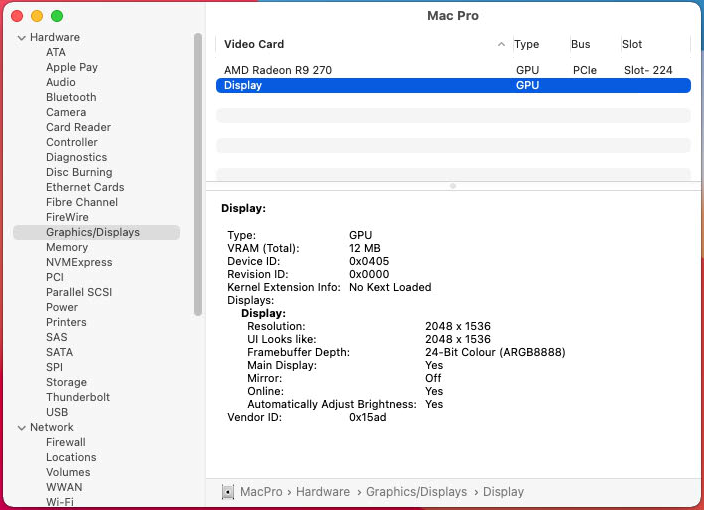Open the Printers section

[66, 322]
